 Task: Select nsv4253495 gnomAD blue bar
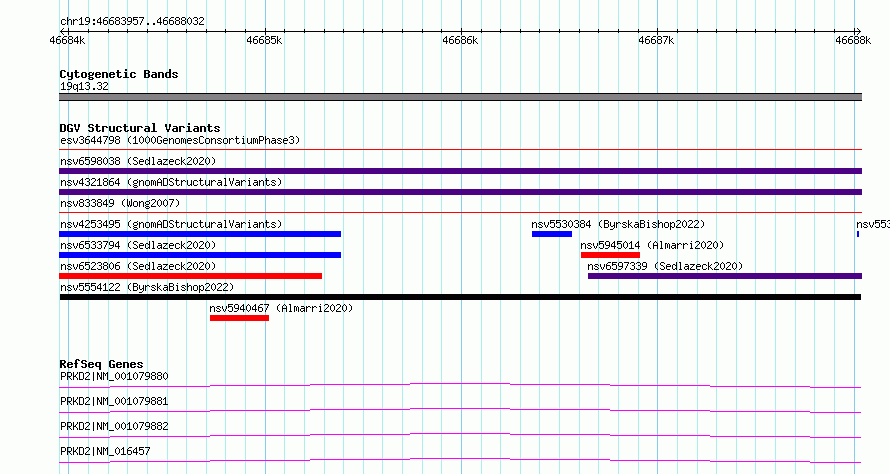coord(200,234)
